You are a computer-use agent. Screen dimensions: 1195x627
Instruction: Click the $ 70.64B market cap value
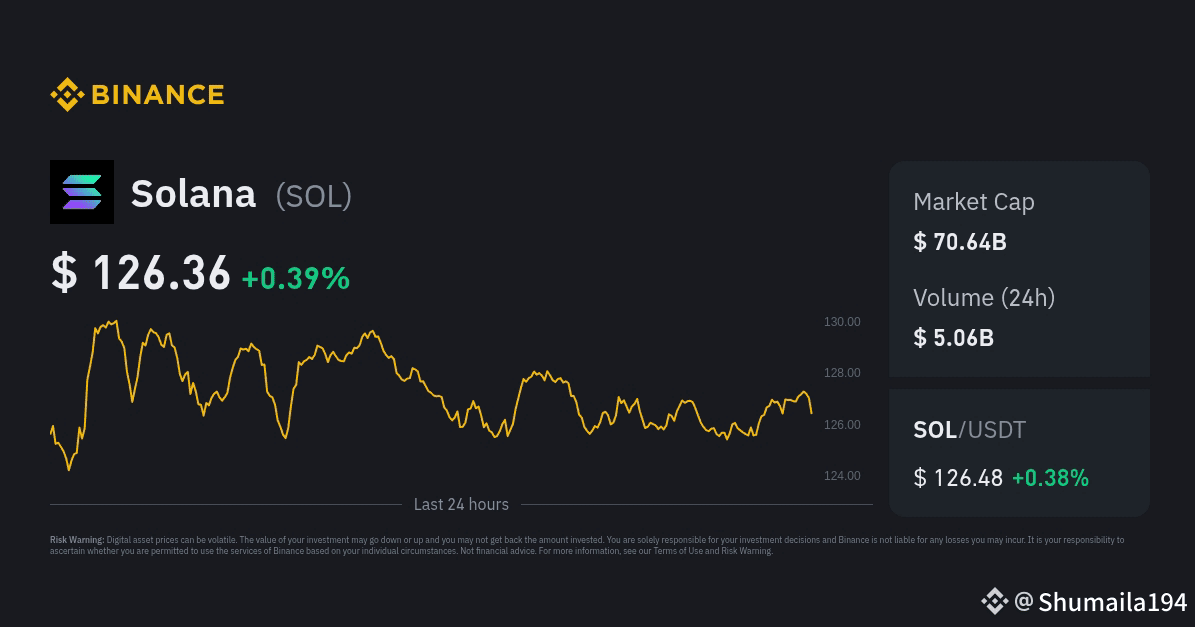pyautogui.click(x=960, y=242)
